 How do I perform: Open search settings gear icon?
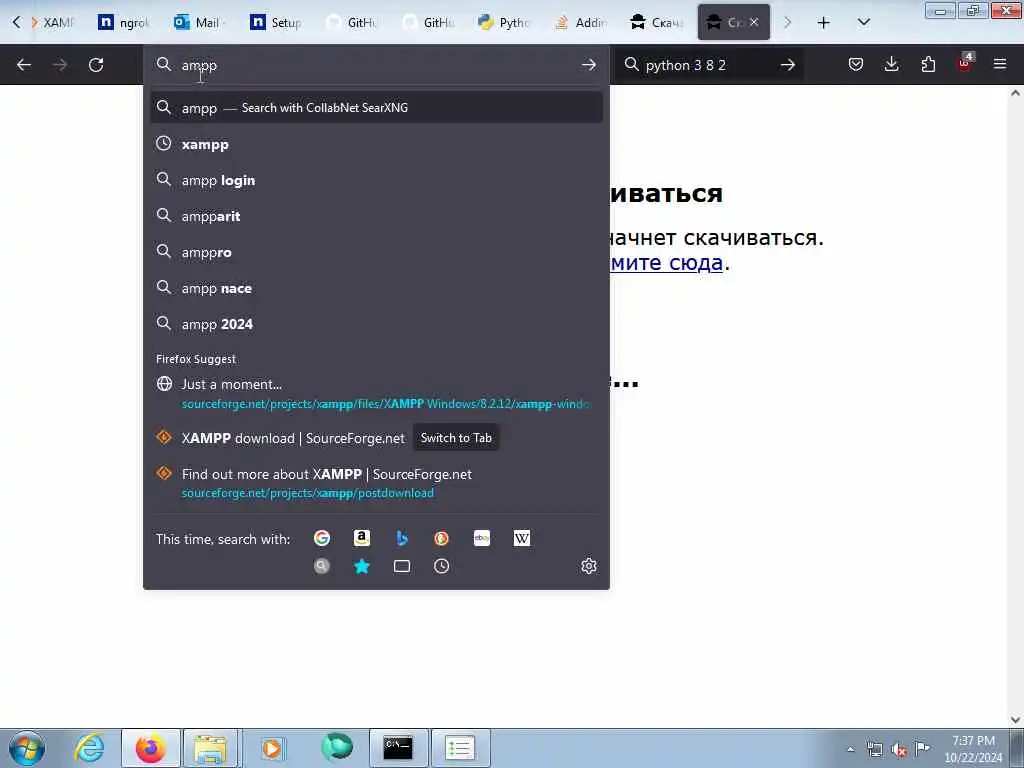click(588, 566)
